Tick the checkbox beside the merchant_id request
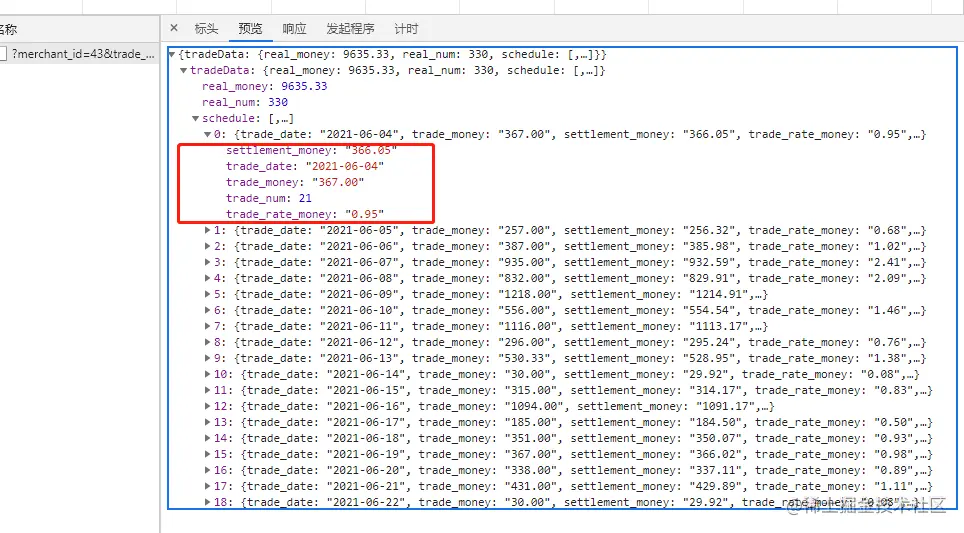The image size is (964, 533). tap(2, 53)
